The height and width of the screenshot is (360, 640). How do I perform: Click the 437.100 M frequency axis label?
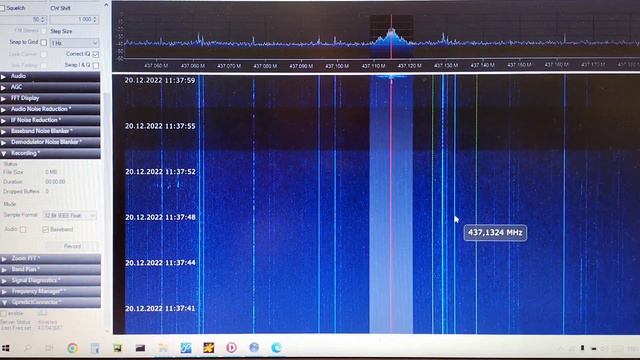click(x=337, y=66)
